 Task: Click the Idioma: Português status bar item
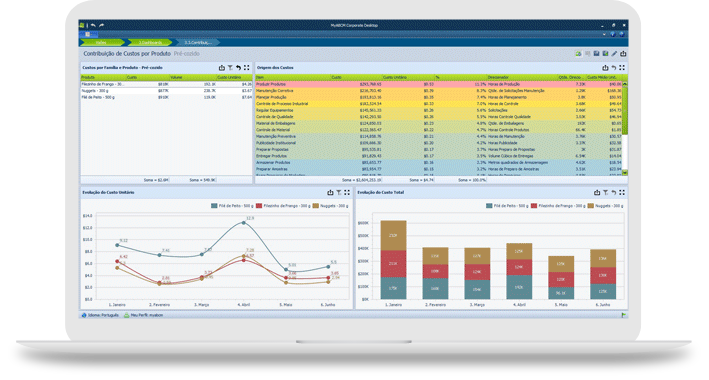100,315
